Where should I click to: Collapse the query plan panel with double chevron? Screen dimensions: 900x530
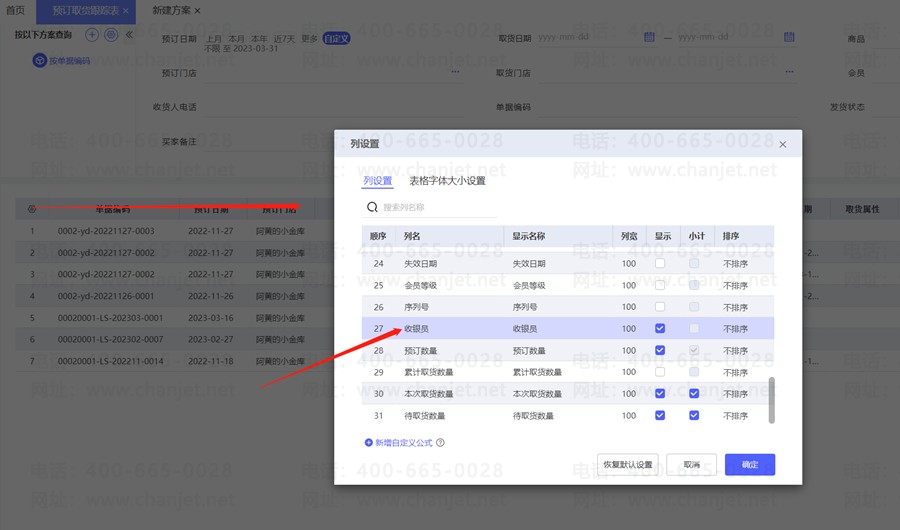pyautogui.click(x=129, y=34)
